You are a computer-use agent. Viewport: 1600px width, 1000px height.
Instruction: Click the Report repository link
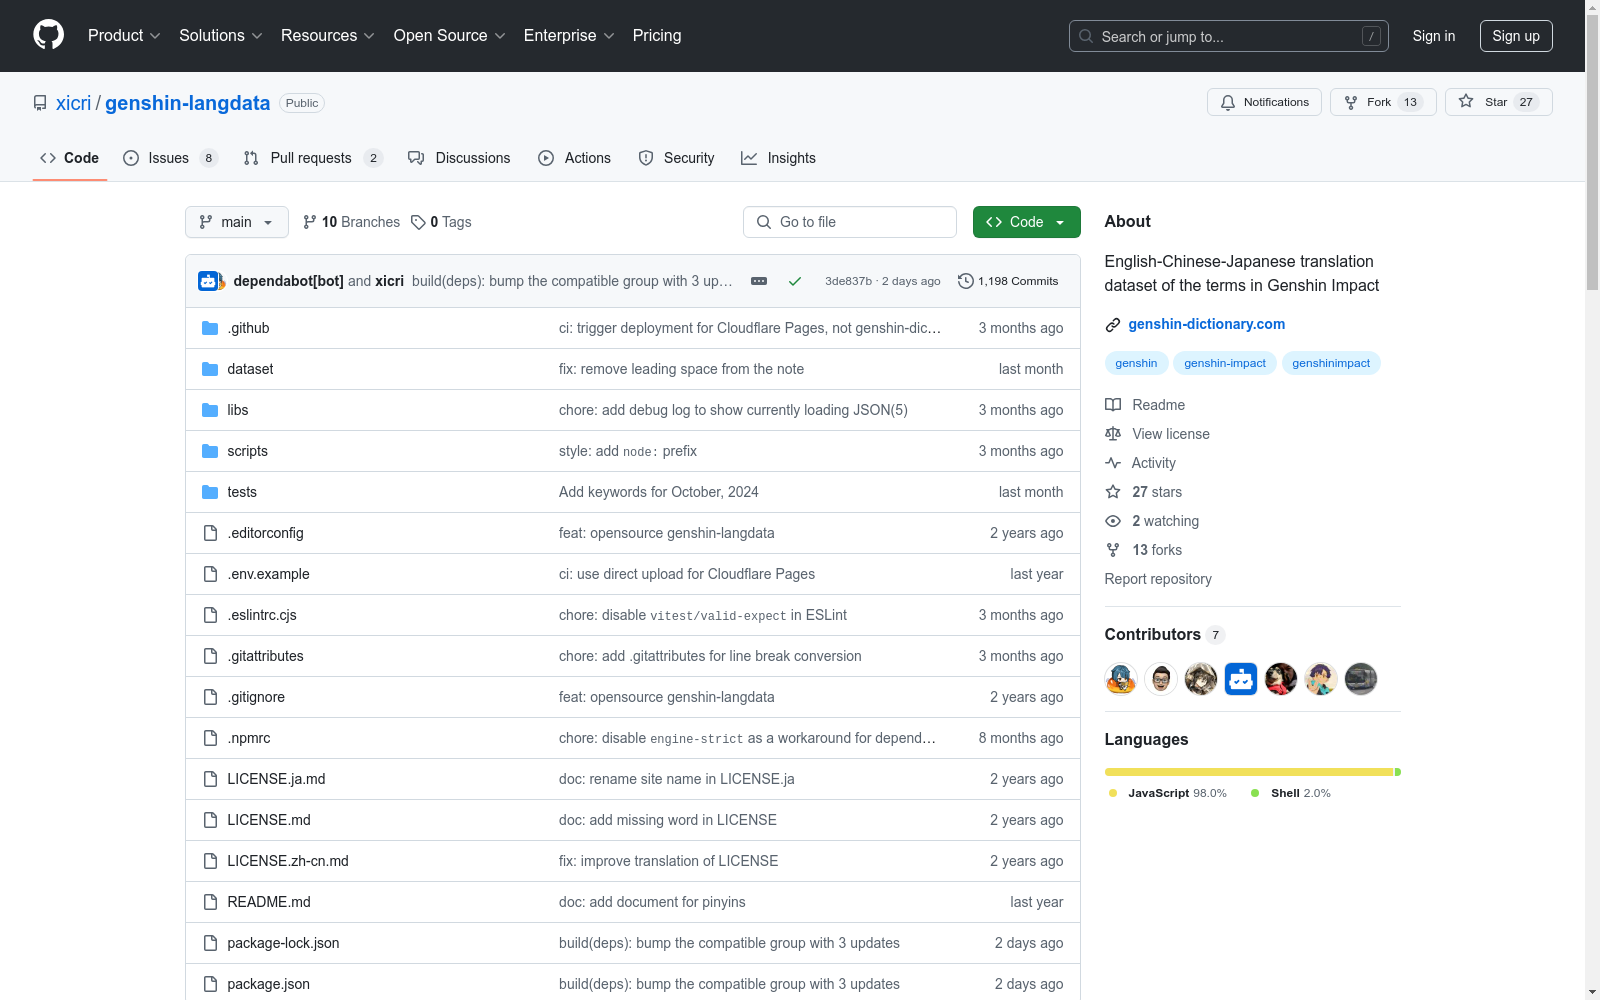click(1158, 579)
